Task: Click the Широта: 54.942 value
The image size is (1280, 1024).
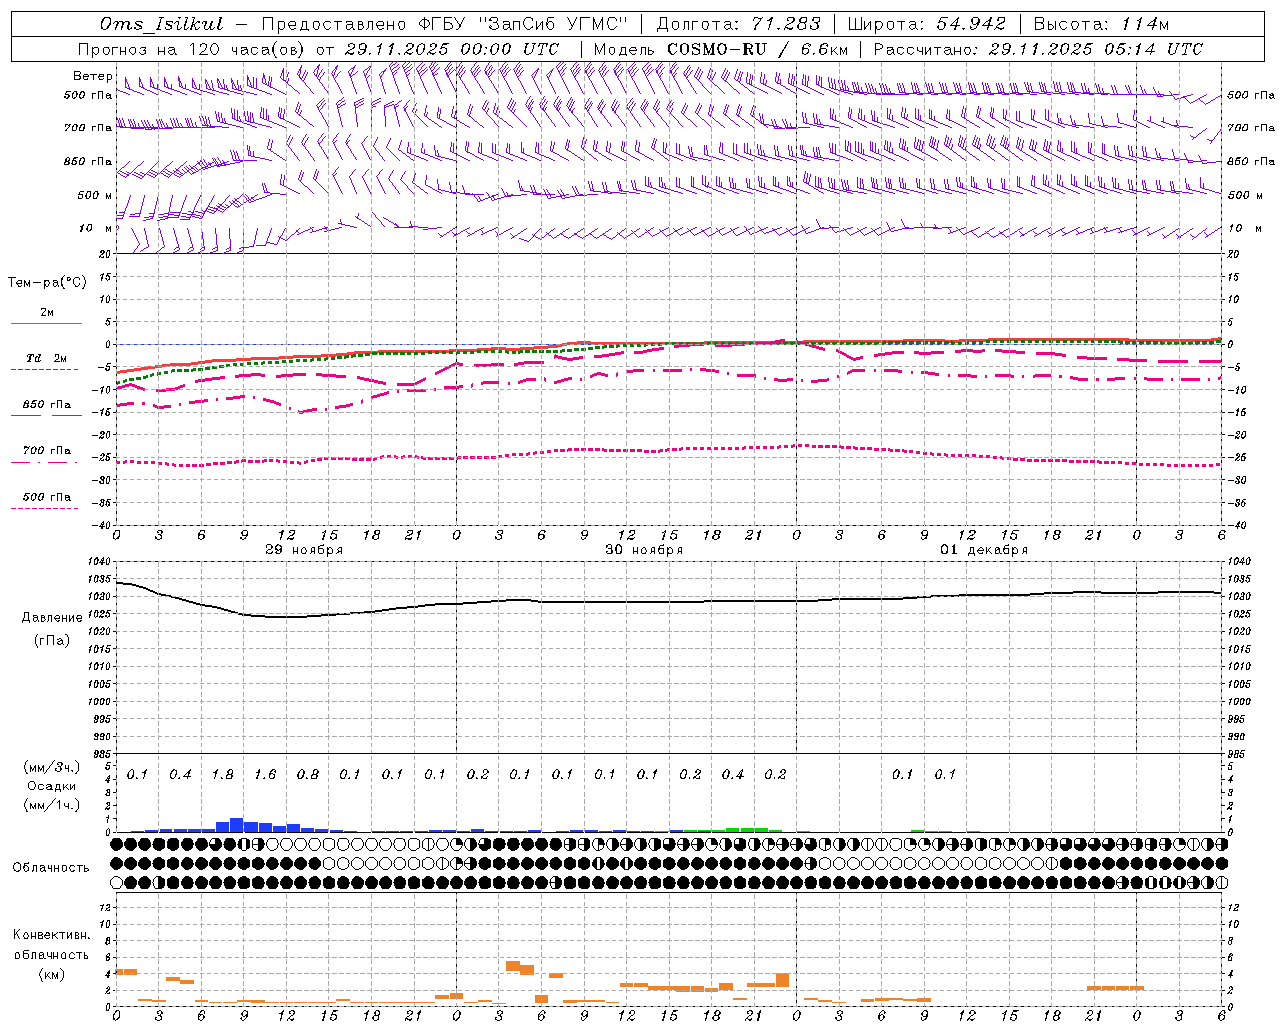Action: coord(926,24)
